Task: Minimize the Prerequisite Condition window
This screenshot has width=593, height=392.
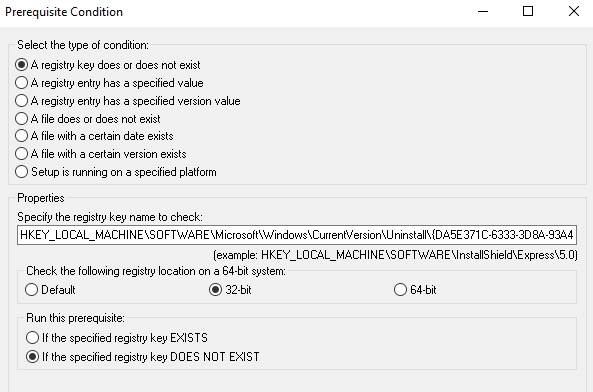Action: coord(483,12)
